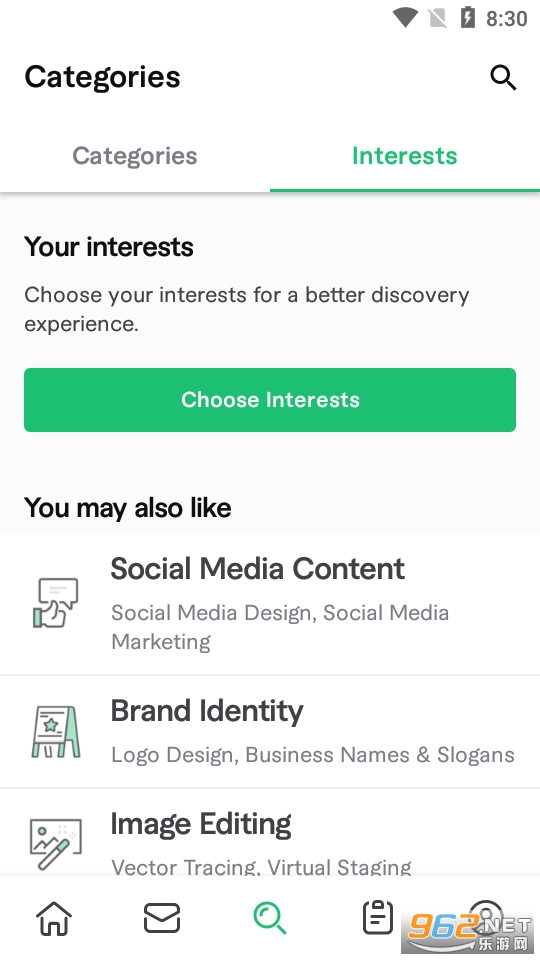Select the Interests tab
Image resolution: width=540 pixels, height=960 pixels.
pyautogui.click(x=405, y=156)
